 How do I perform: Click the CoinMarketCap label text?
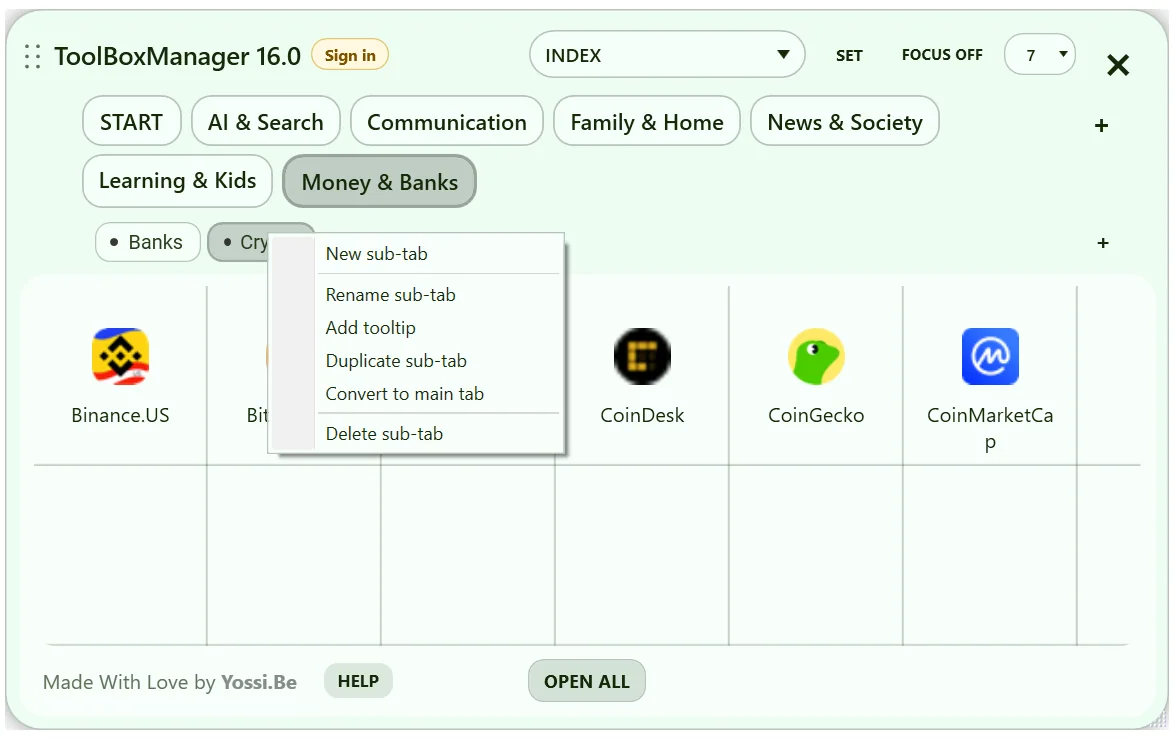(x=990, y=428)
